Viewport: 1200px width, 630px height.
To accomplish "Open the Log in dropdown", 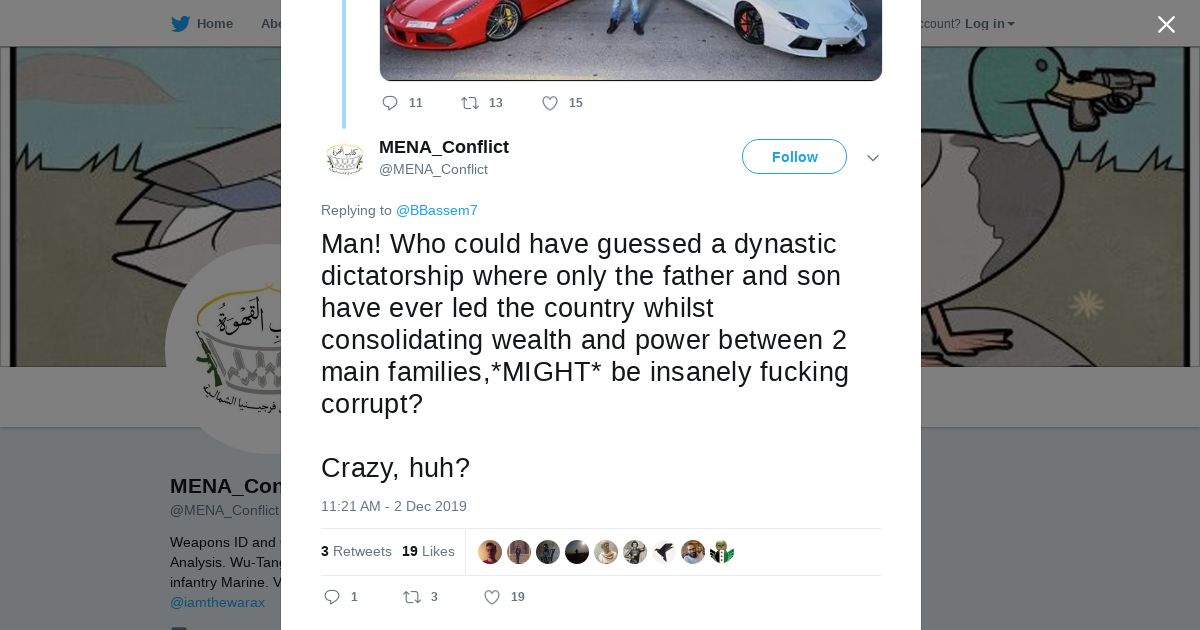I will [x=989, y=24].
